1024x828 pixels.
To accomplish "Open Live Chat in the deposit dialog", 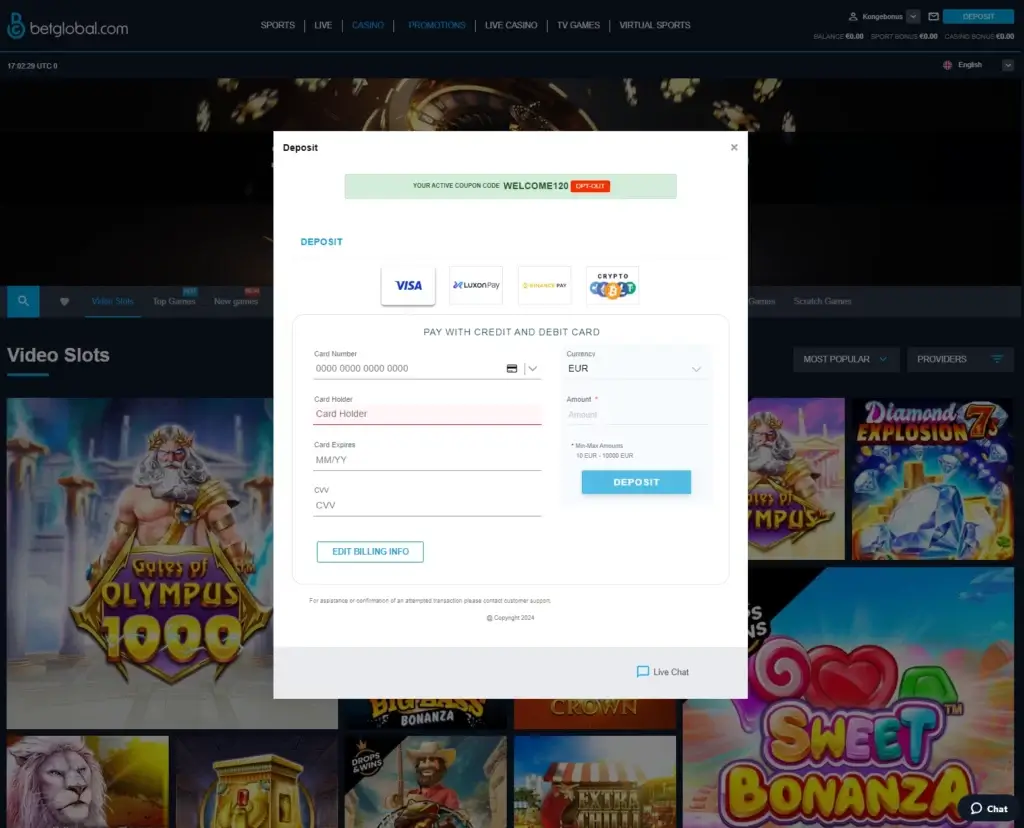I will (x=663, y=672).
